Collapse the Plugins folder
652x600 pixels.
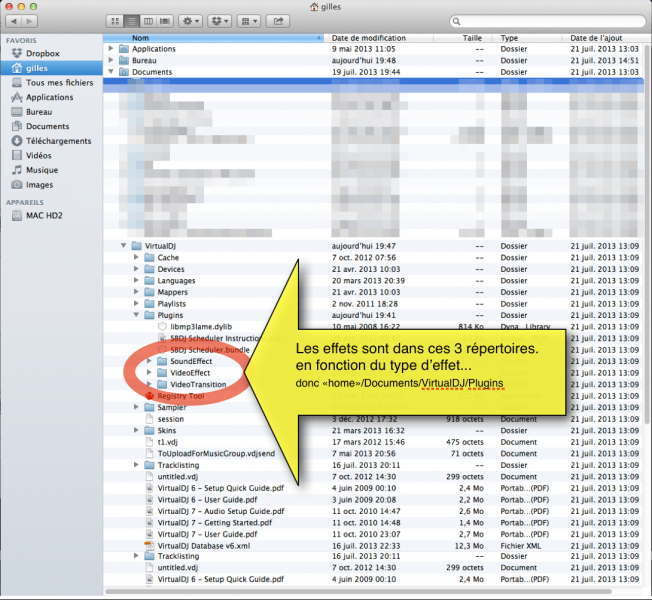tap(136, 315)
